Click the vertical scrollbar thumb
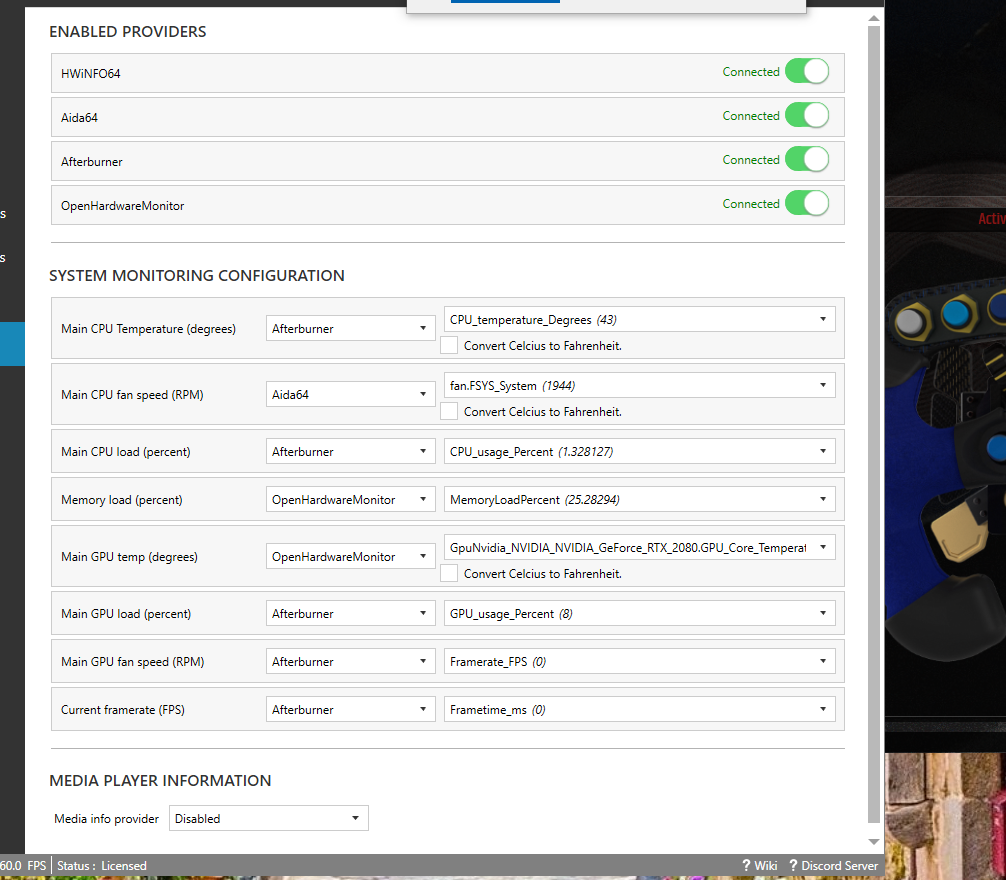Image resolution: width=1006 pixels, height=880 pixels. tap(874, 424)
